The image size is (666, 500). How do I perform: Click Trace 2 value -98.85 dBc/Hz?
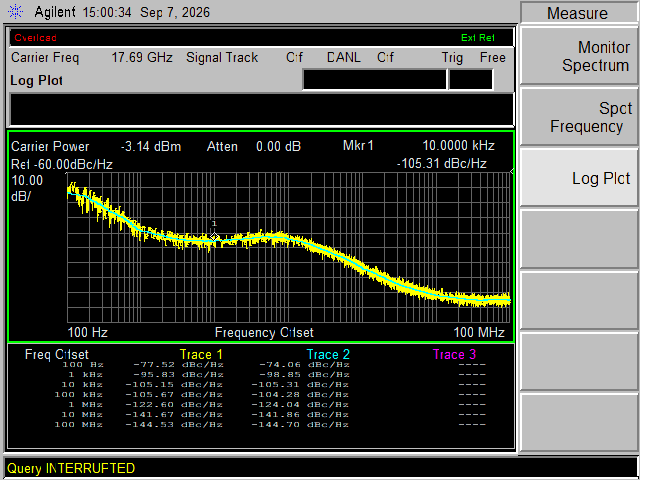(x=304, y=375)
